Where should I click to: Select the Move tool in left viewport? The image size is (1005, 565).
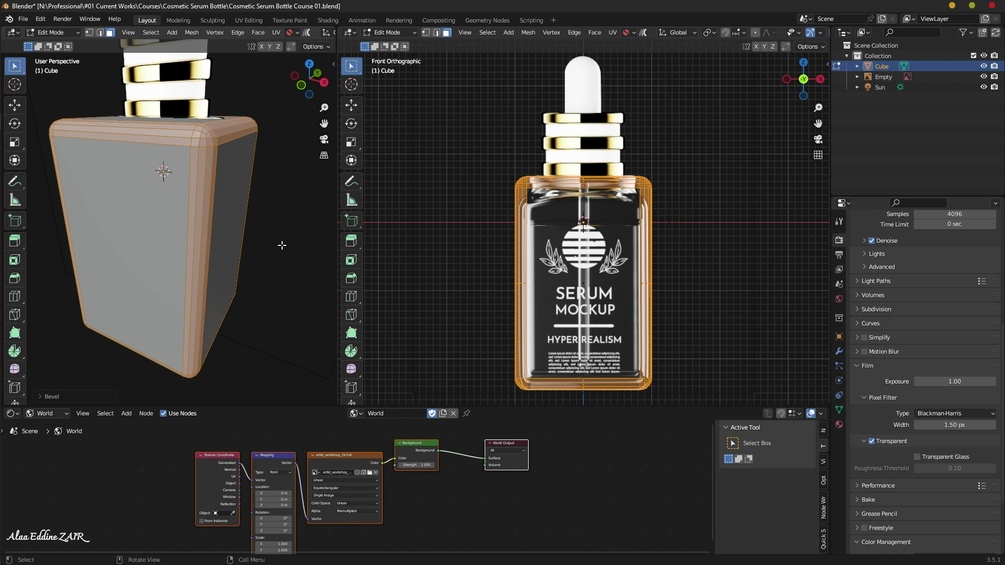15,105
